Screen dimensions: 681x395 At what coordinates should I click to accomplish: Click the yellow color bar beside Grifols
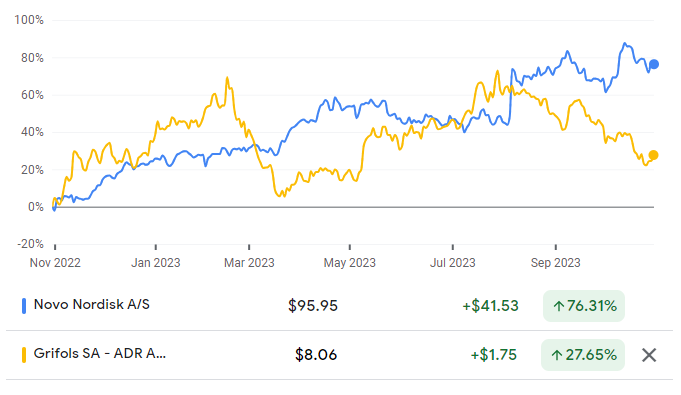pyautogui.click(x=24, y=355)
